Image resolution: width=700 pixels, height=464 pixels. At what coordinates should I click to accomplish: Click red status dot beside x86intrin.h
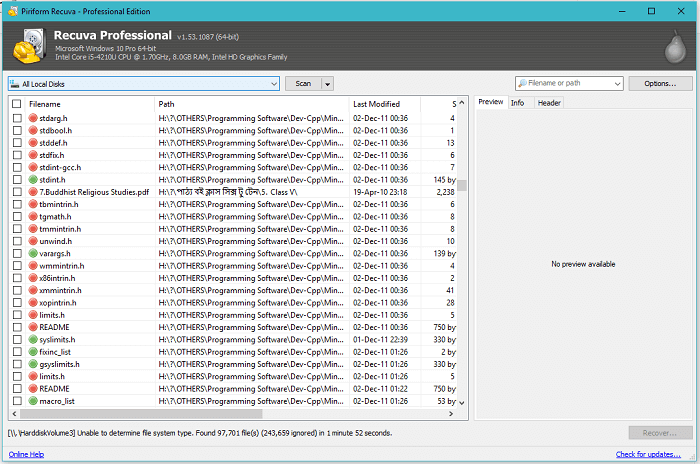33,278
